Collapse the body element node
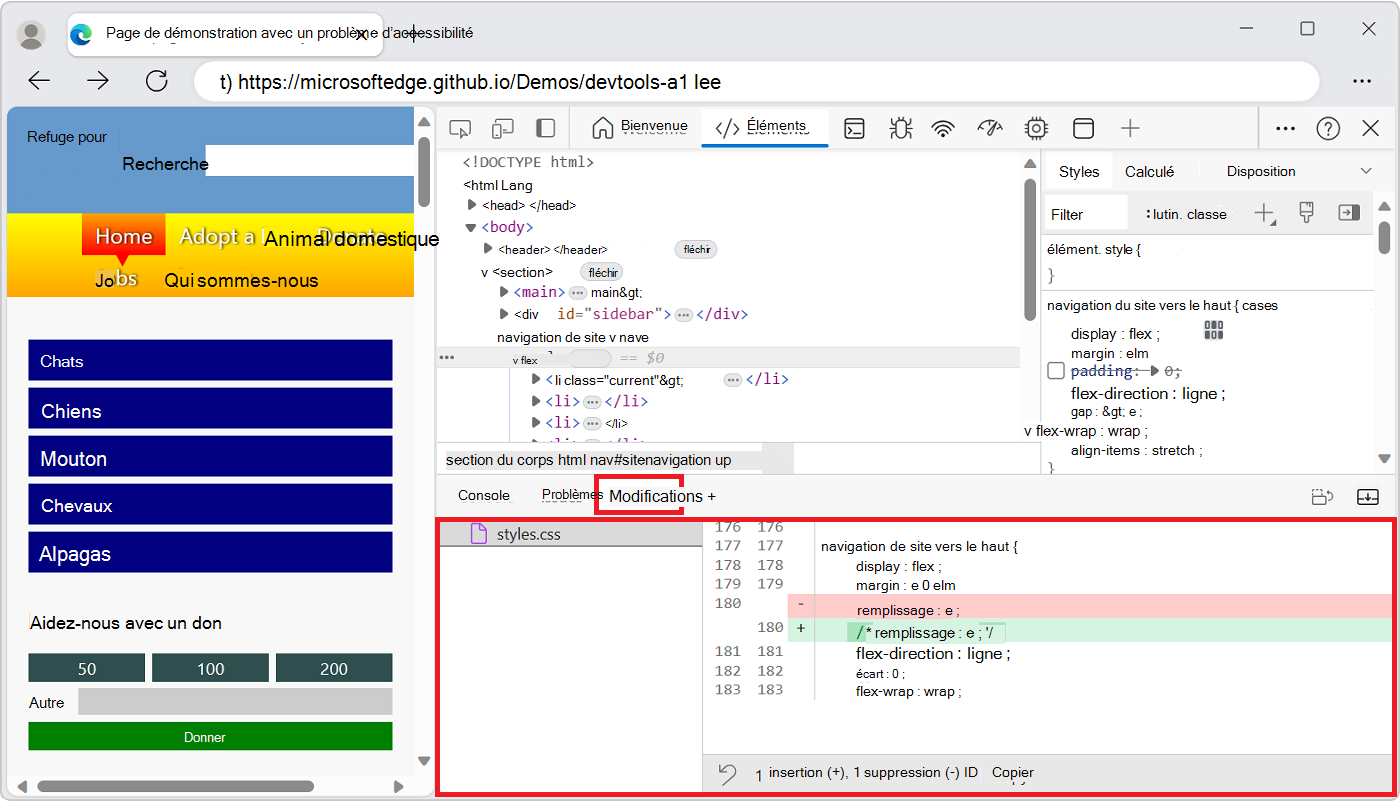Screen dimensions: 1400x801 coord(470,226)
